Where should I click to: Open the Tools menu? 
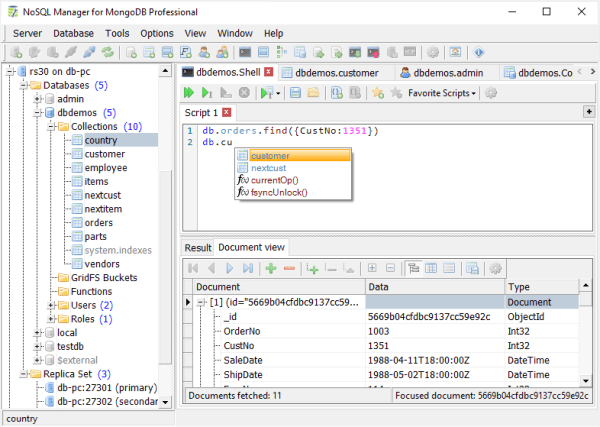pyautogui.click(x=117, y=34)
